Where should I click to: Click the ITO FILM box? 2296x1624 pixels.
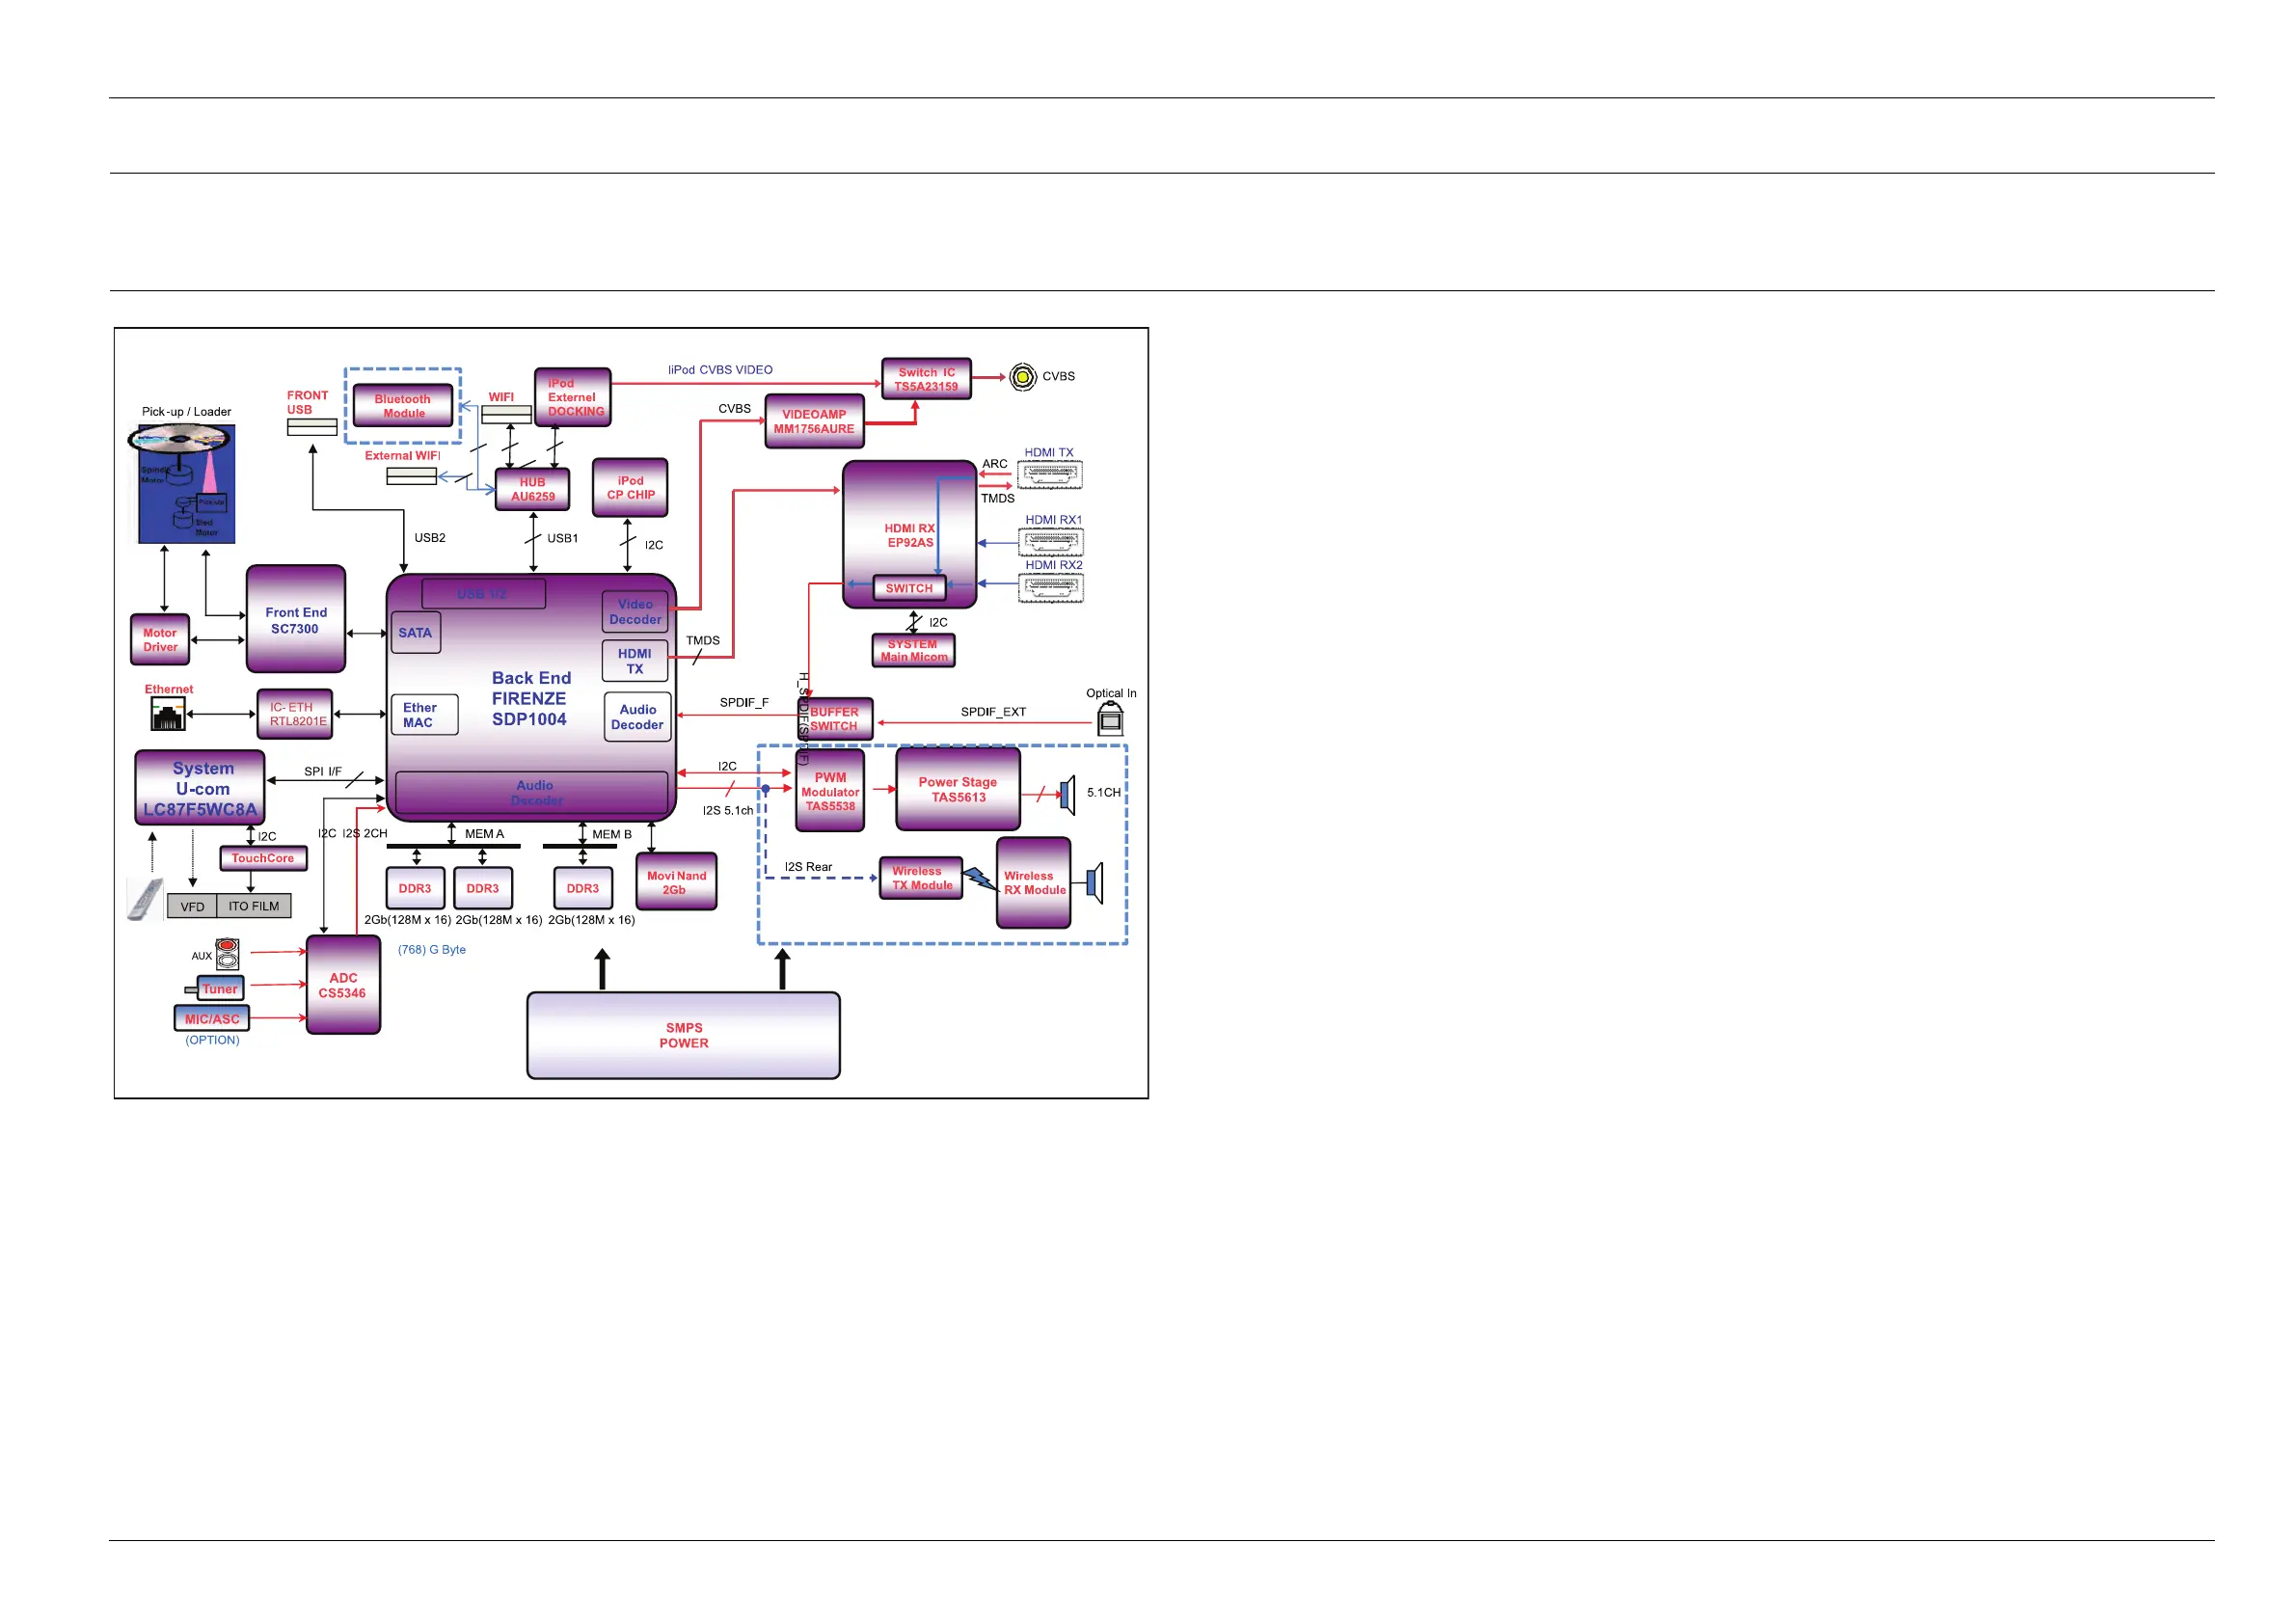pyautogui.click(x=254, y=906)
